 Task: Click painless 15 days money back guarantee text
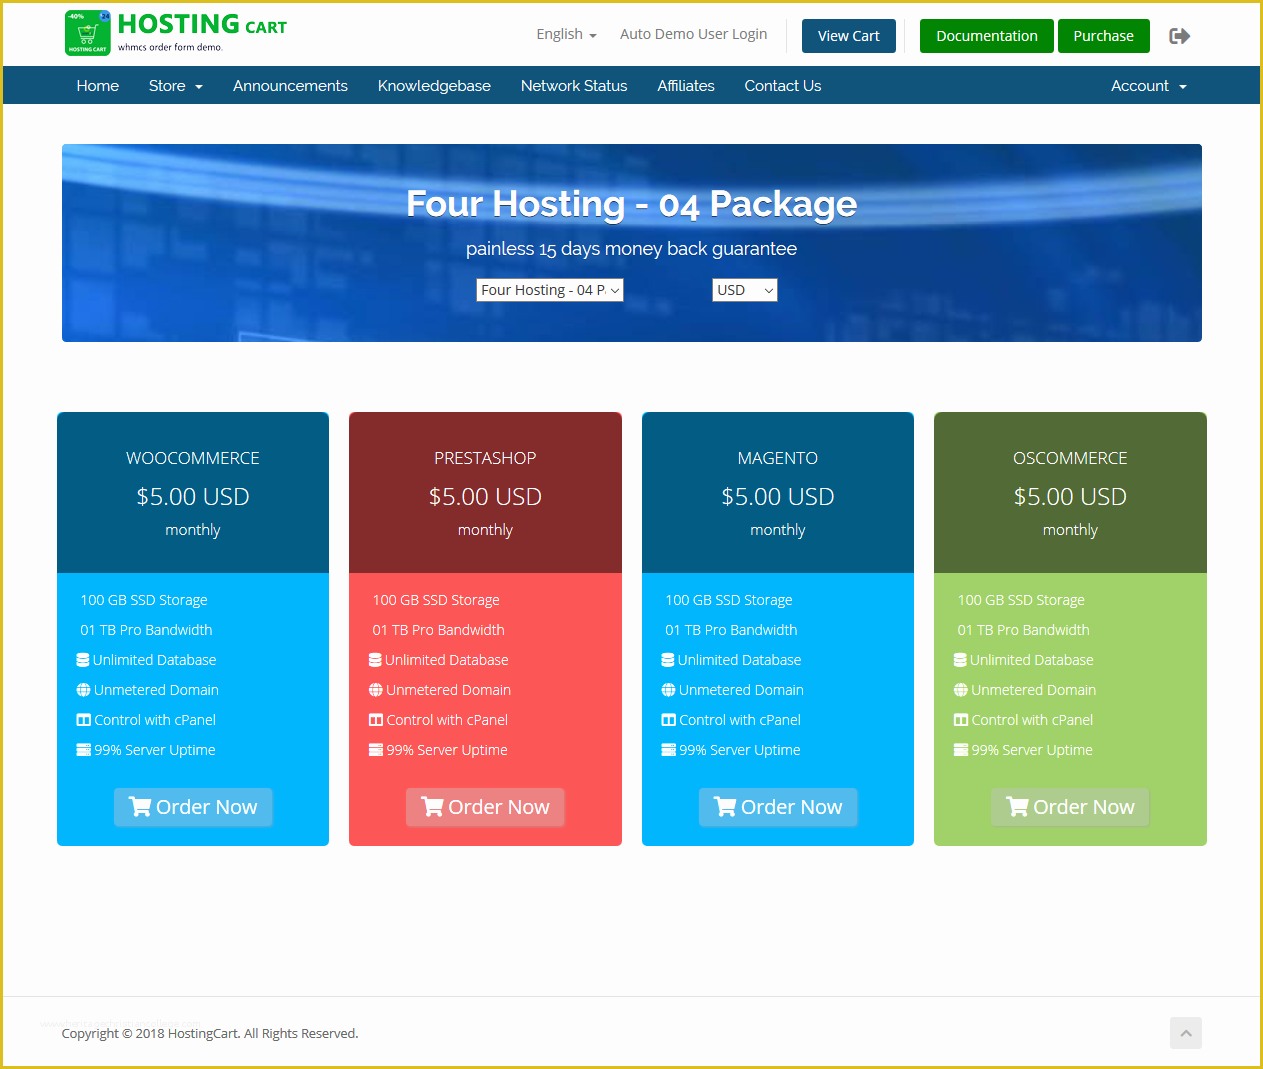[x=632, y=249]
